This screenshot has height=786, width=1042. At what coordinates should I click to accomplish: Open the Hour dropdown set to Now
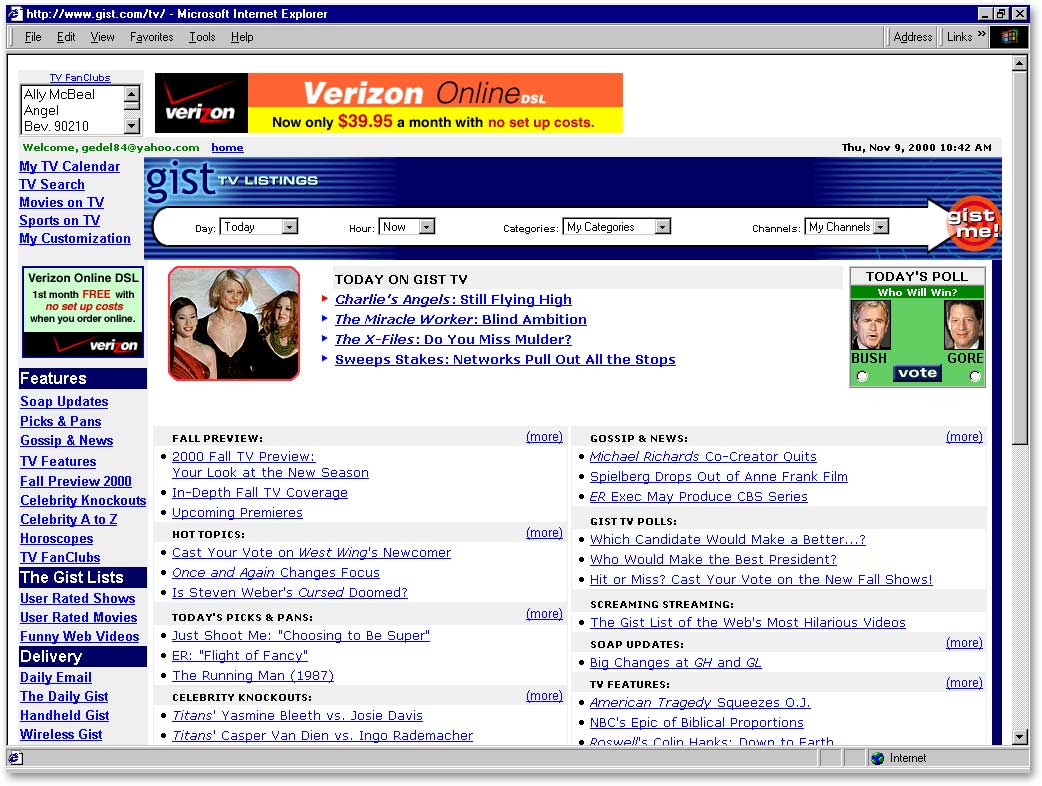click(x=407, y=227)
